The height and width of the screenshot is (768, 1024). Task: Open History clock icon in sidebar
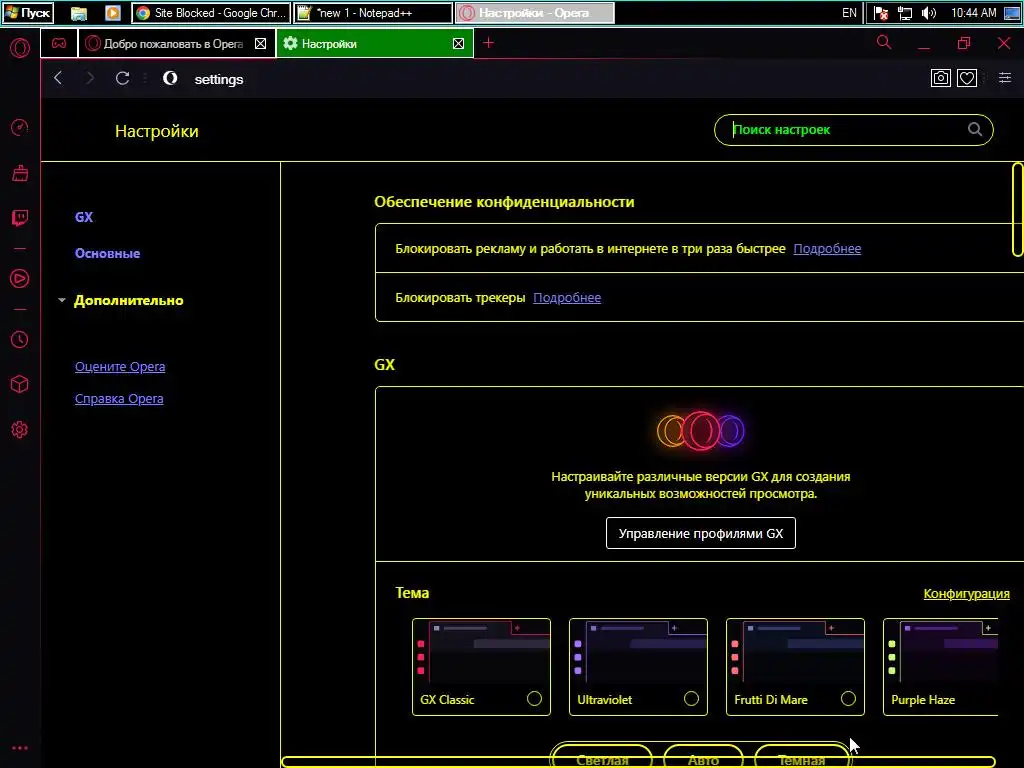point(20,340)
